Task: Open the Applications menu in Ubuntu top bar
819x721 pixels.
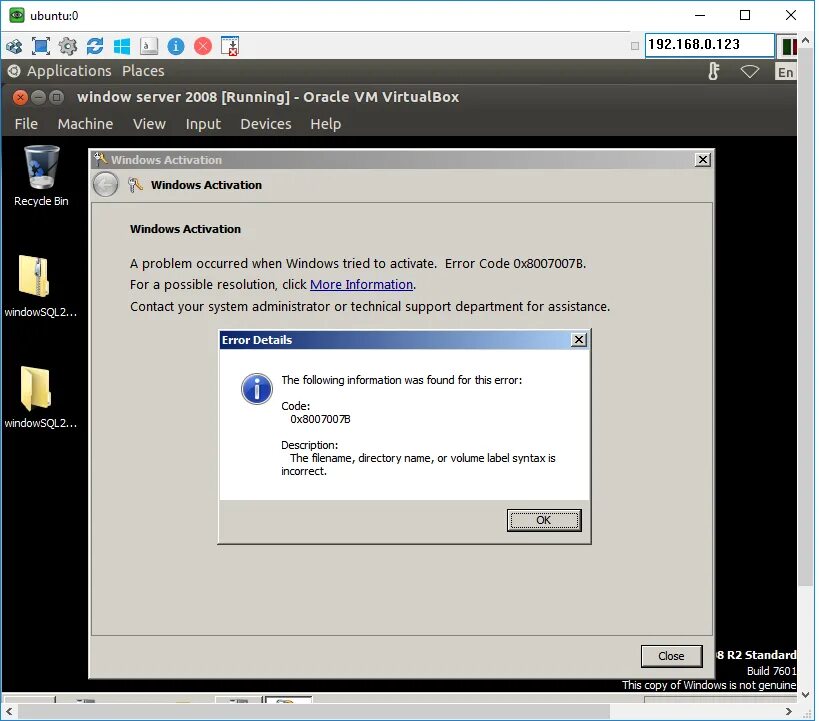Action: pyautogui.click(x=69, y=70)
